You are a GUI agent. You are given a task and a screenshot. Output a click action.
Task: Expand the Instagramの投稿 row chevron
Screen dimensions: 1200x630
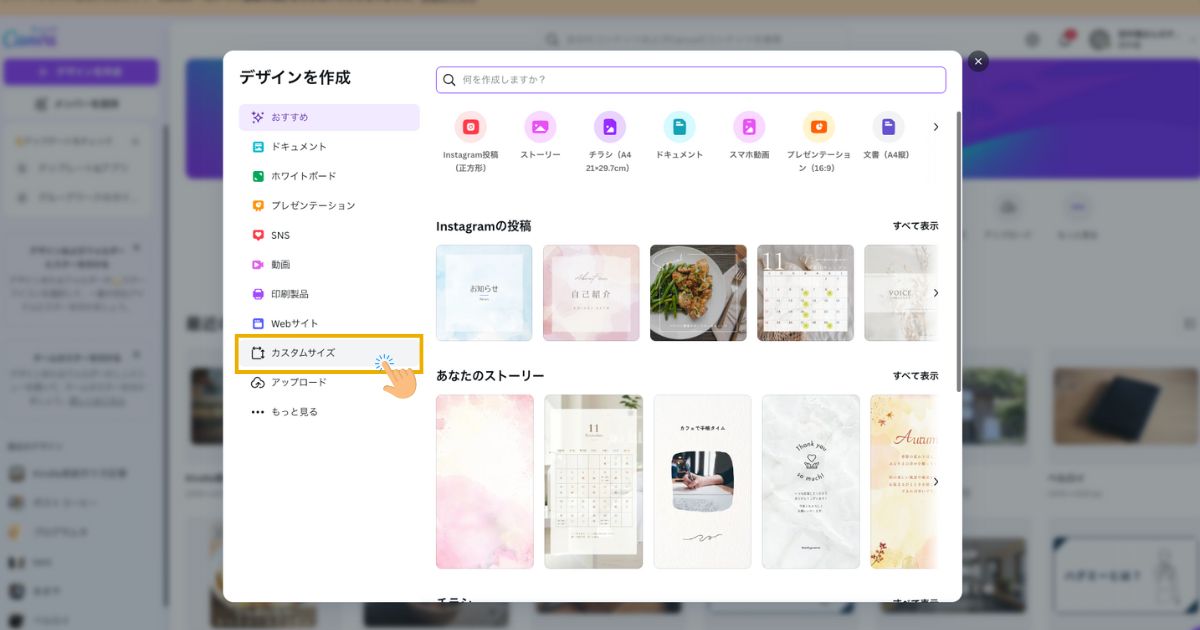point(936,293)
